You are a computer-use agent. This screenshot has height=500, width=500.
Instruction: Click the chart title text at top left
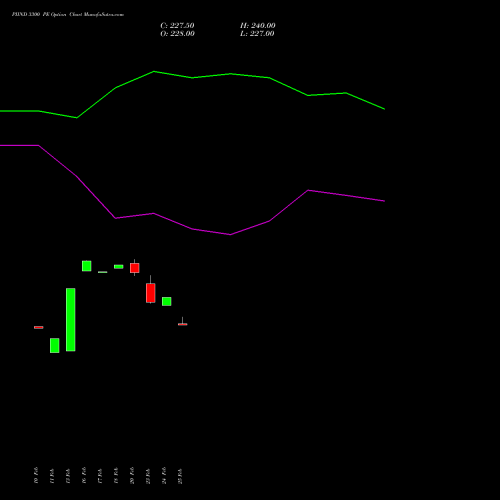68,15
